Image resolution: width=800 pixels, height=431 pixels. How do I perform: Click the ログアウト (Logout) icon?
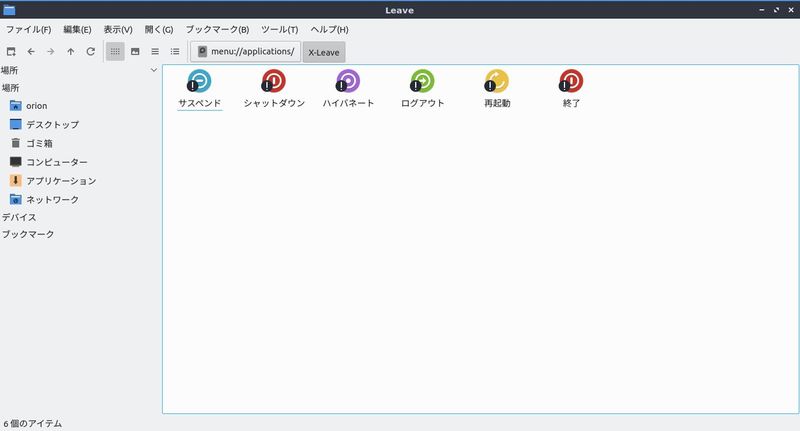click(x=422, y=82)
